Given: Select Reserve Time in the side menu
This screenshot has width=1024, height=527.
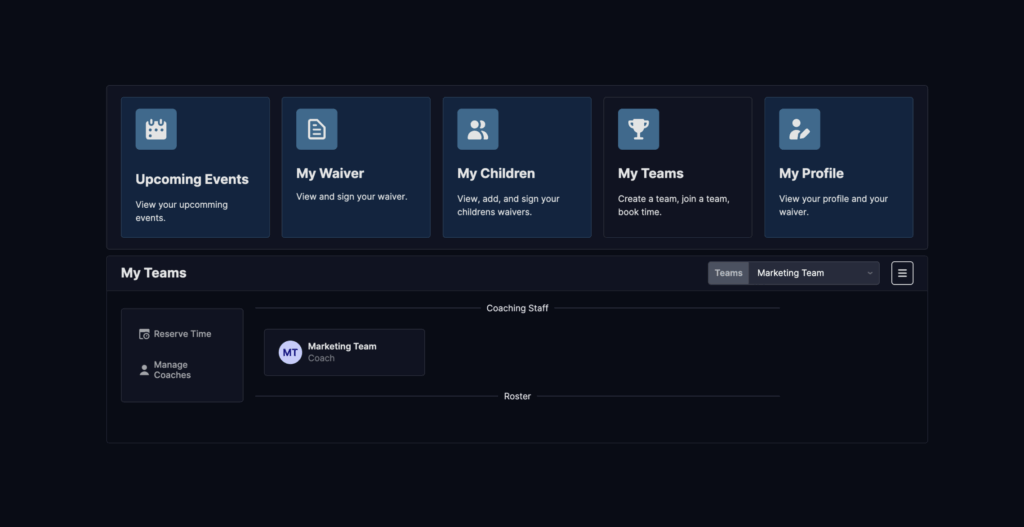Looking at the screenshot, I should [182, 334].
